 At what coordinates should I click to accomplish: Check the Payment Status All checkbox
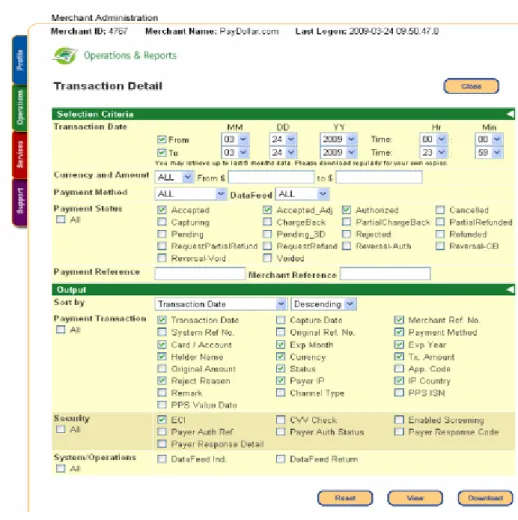click(x=61, y=219)
